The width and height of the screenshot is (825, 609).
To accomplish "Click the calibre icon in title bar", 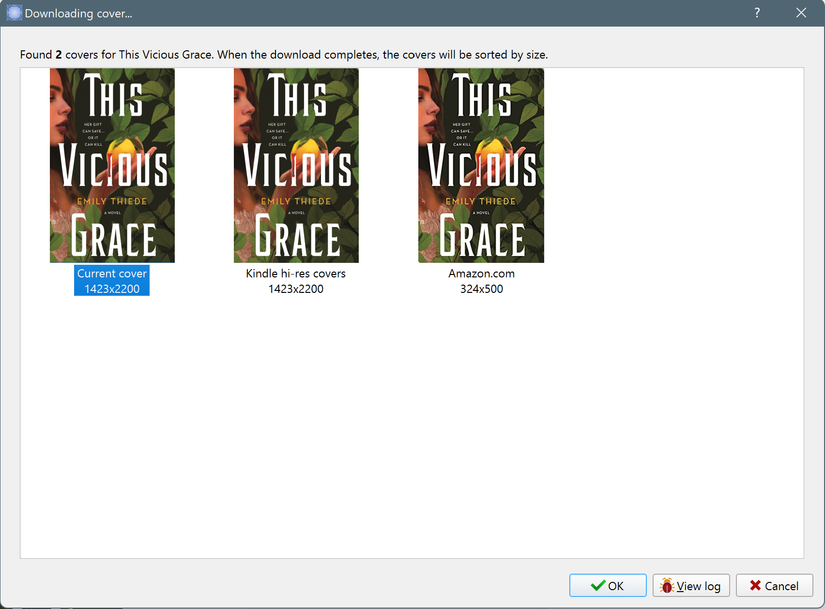I will click(x=14, y=13).
